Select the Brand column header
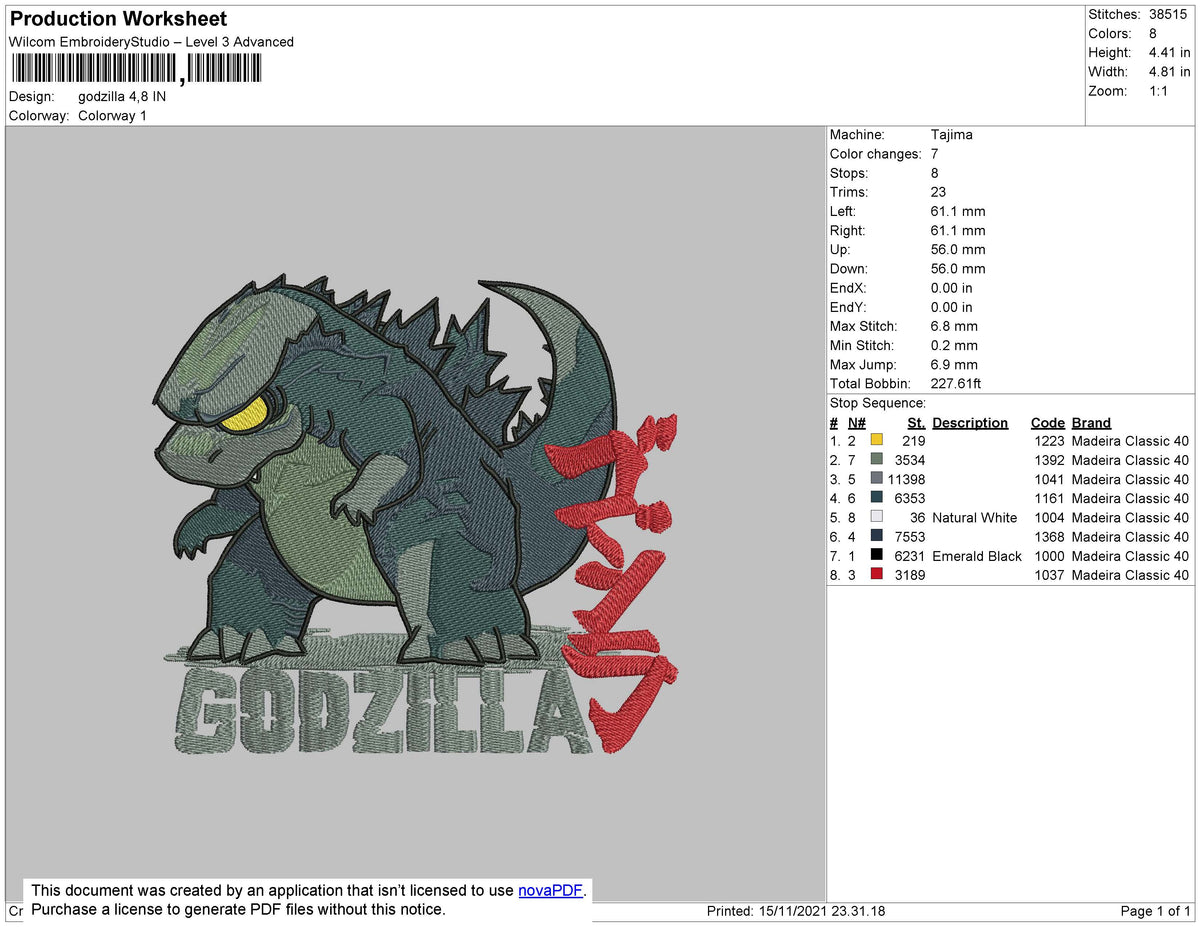The height and width of the screenshot is (927, 1200). (1090, 422)
